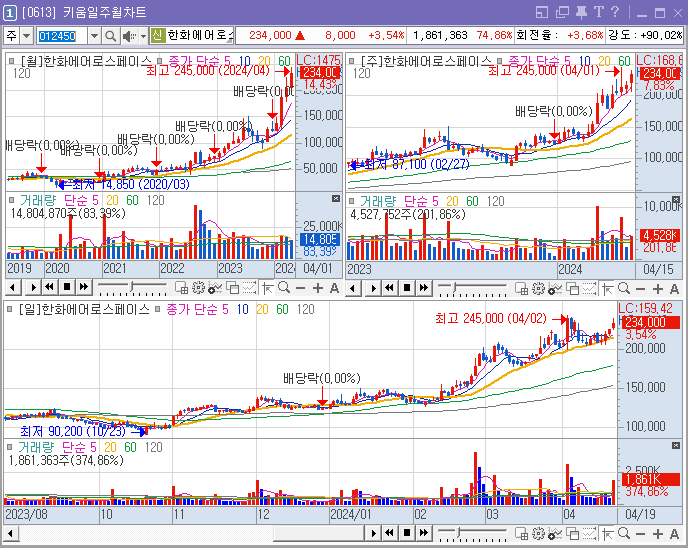Viewport: 688px width, 548px height.
Task: Toggle square marker before daily 거래량 label
Action: pyautogui.click(x=10, y=447)
